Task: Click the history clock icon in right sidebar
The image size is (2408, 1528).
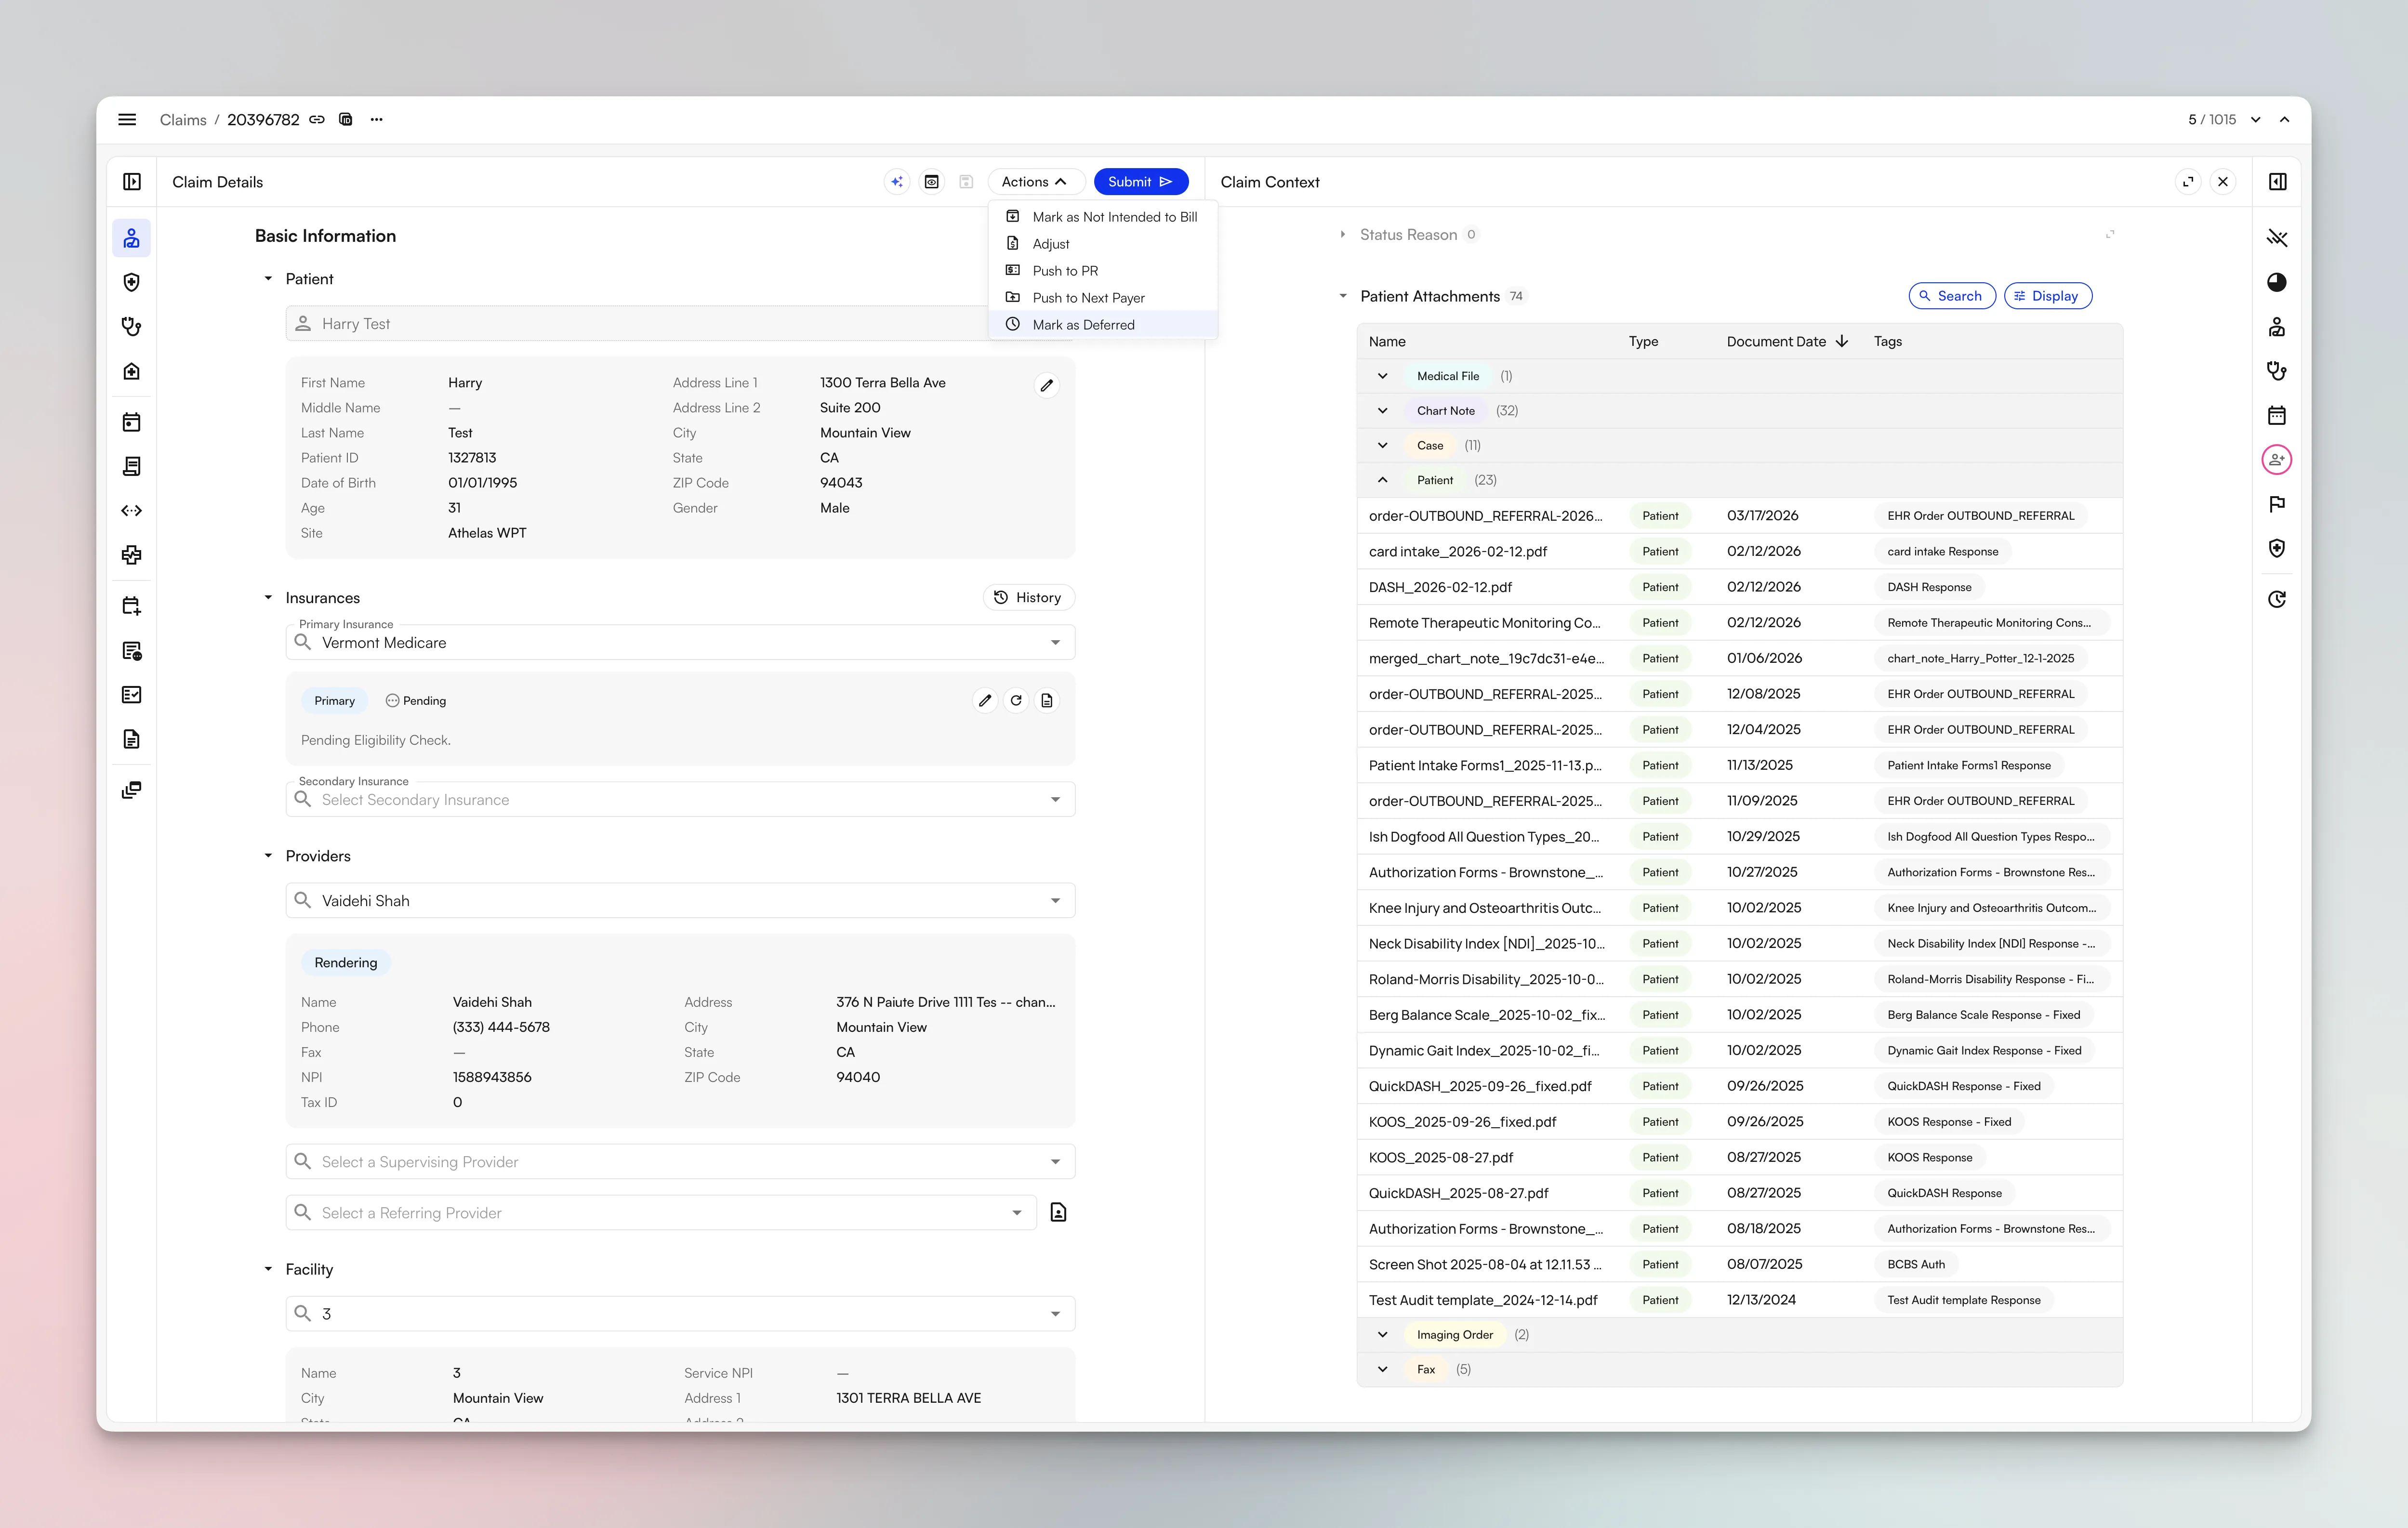Action: click(2277, 599)
